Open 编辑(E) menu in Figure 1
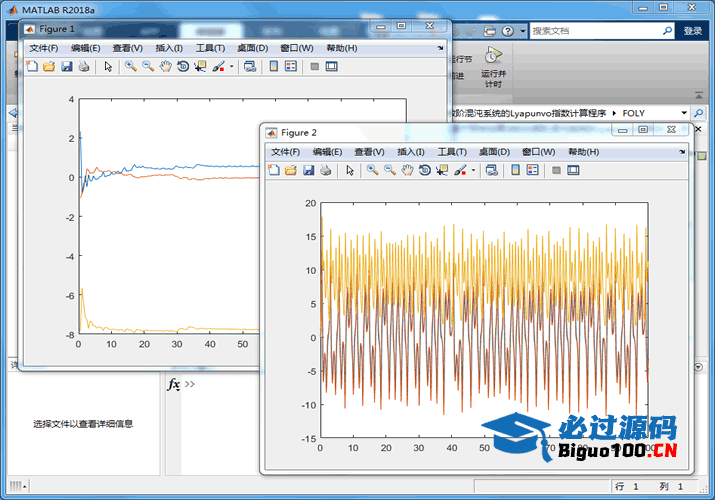The image size is (715, 500). [86, 48]
